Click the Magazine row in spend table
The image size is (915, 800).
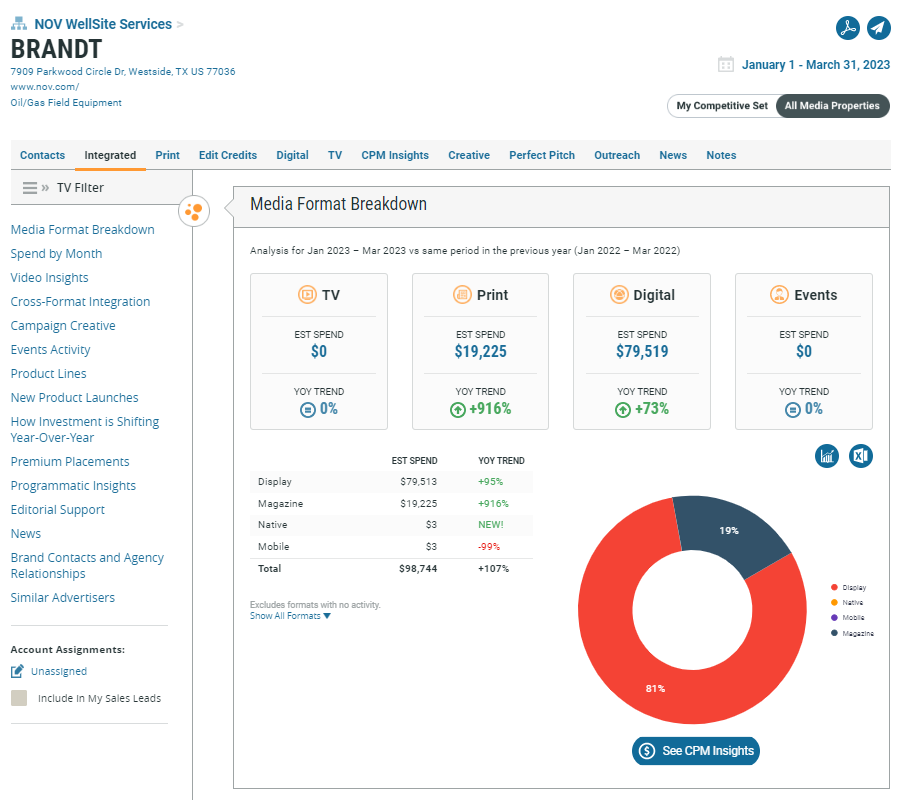[x=391, y=503]
